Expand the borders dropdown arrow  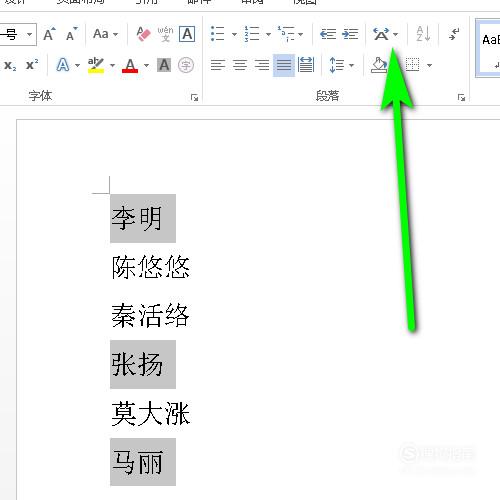[429, 65]
